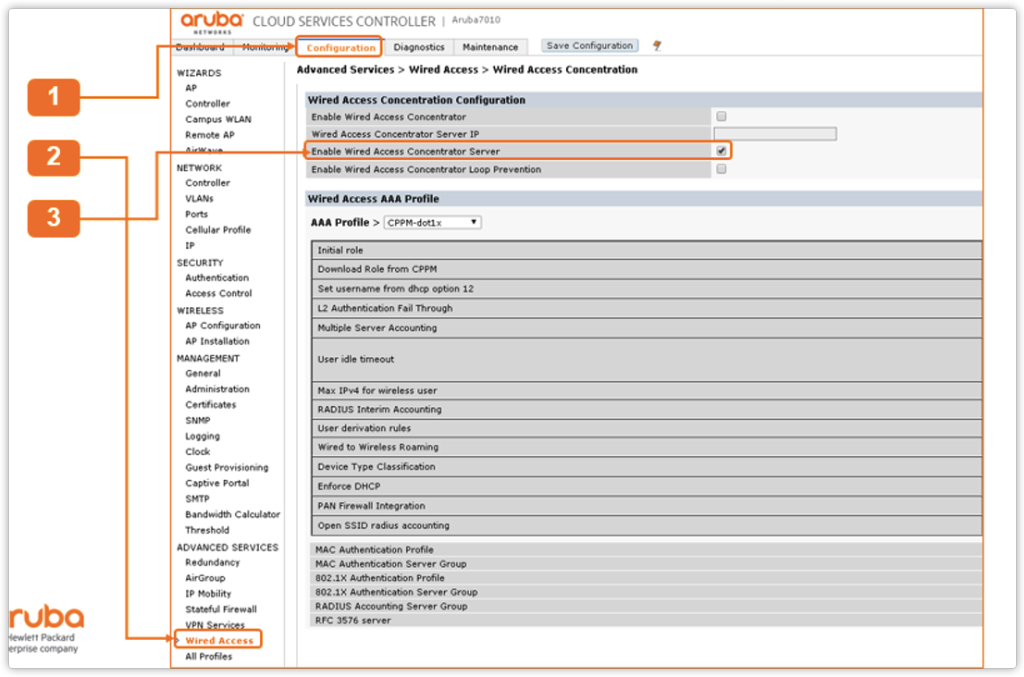Open Controller under the Wizards section
The width and height of the screenshot is (1024, 677).
pos(207,104)
